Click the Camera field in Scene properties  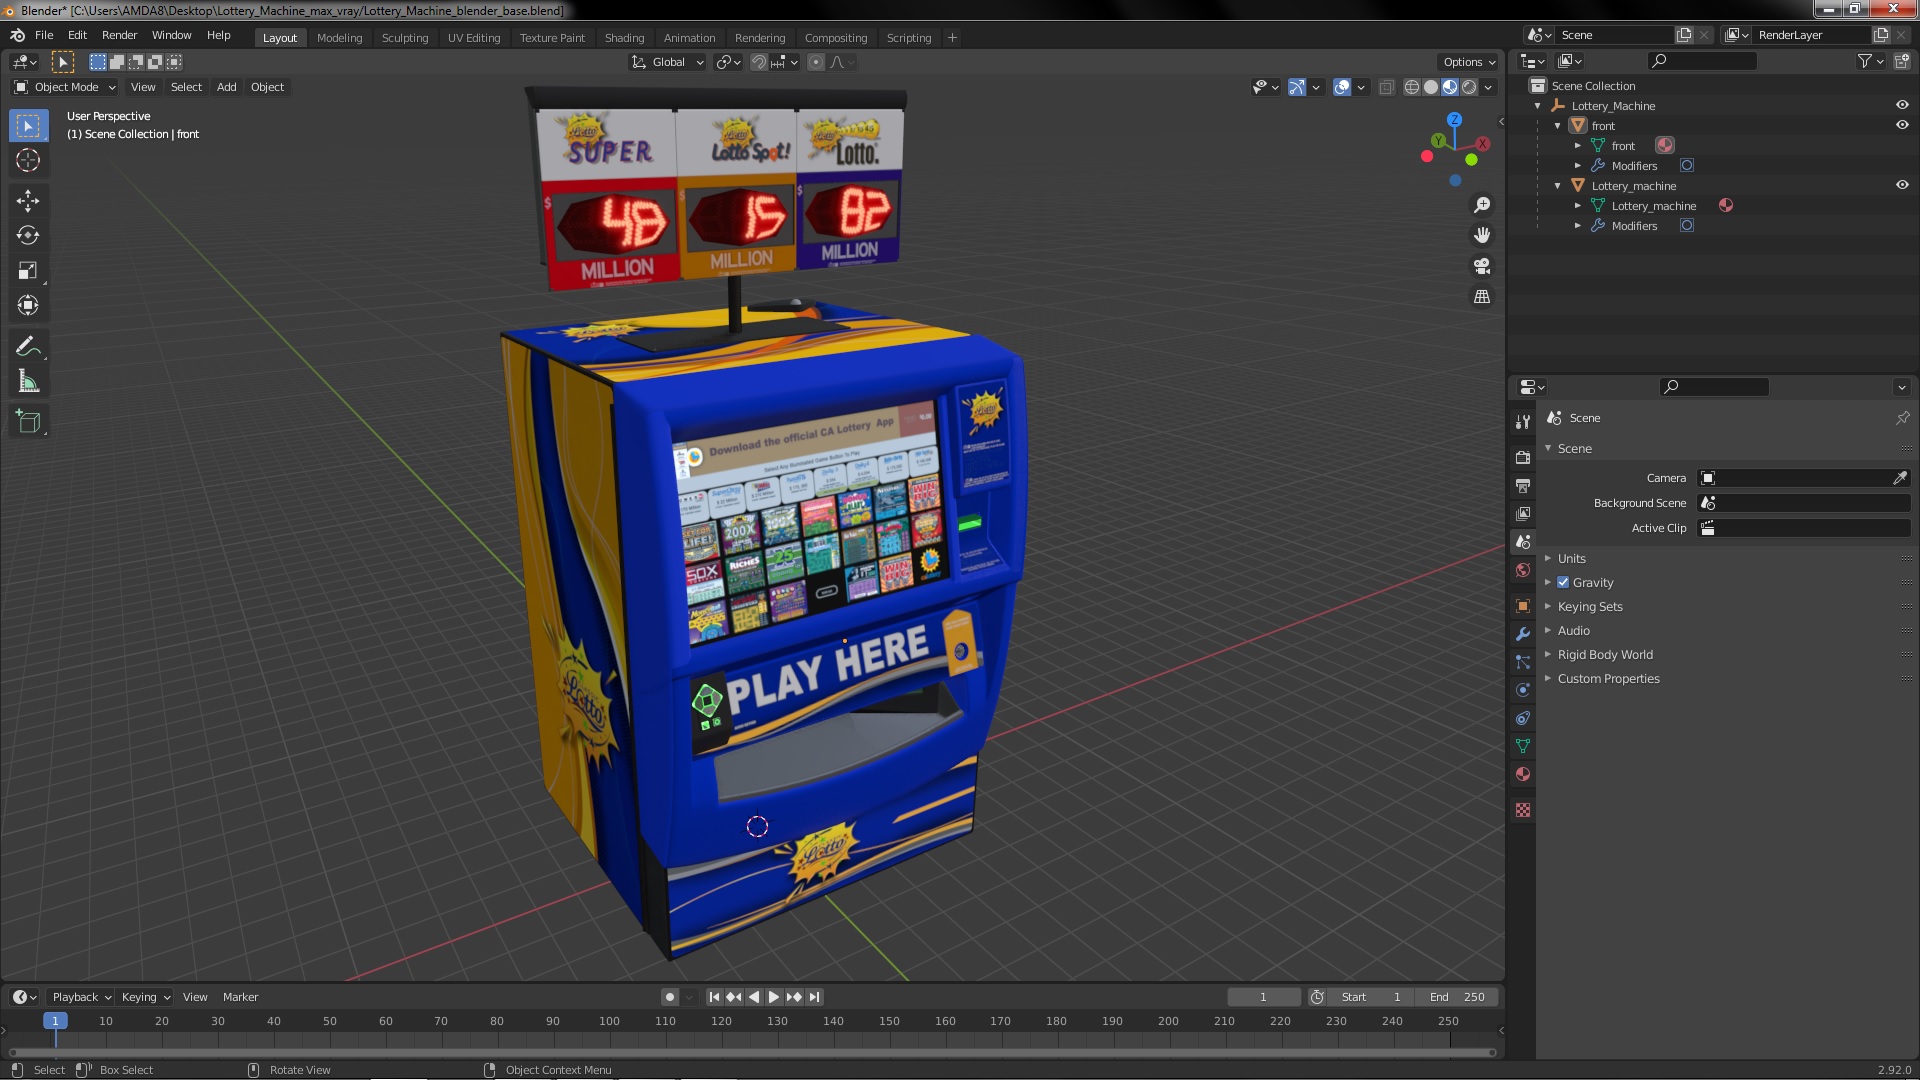[1804, 478]
